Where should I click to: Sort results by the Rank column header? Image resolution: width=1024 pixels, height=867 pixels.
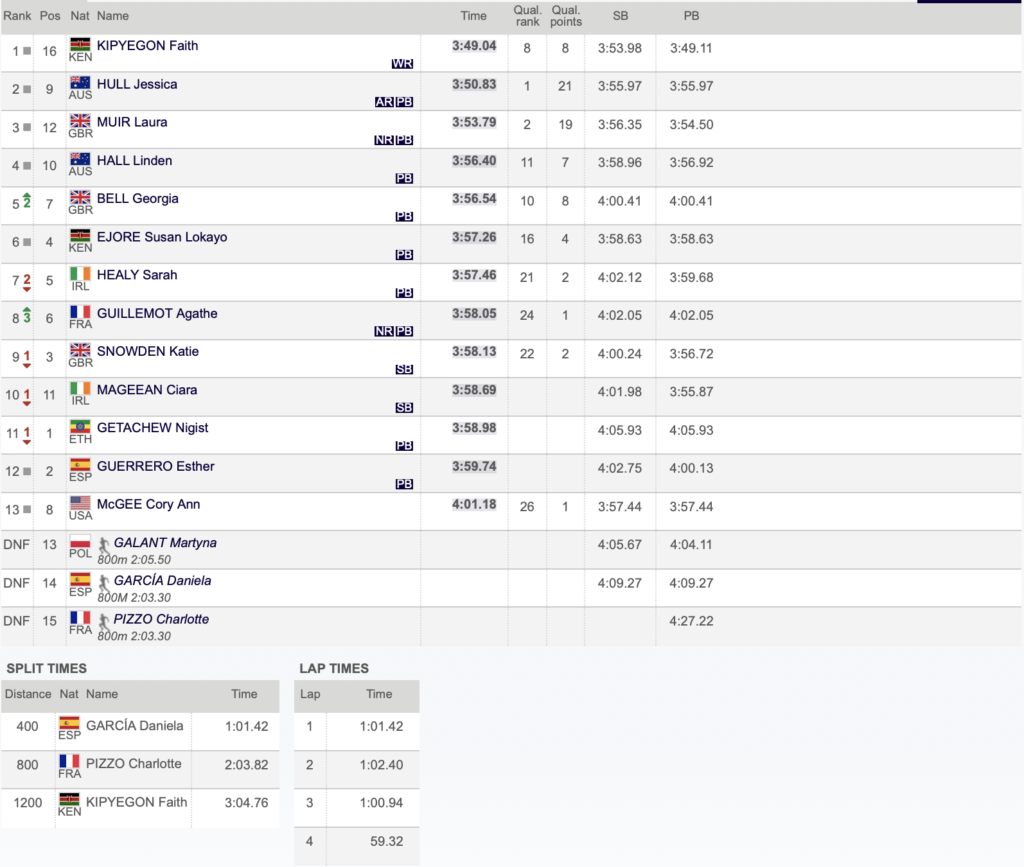click(17, 16)
